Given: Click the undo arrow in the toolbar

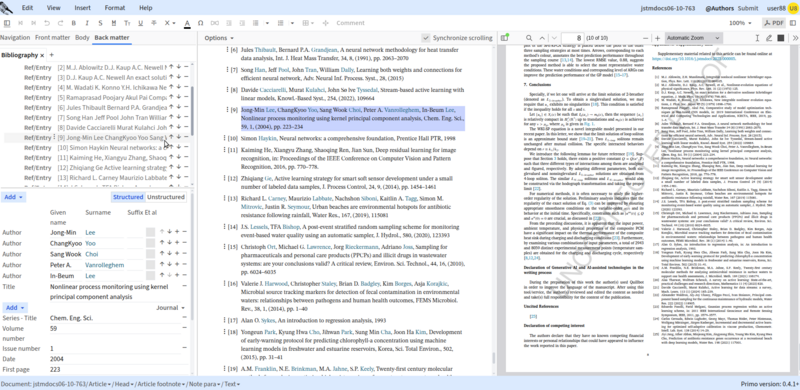Looking at the screenshot, I should (47, 23).
